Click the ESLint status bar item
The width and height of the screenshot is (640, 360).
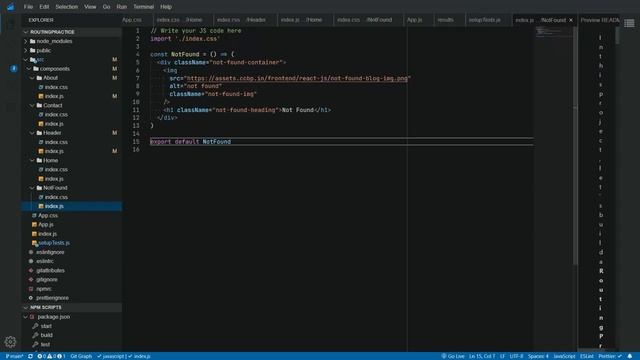click(x=587, y=356)
